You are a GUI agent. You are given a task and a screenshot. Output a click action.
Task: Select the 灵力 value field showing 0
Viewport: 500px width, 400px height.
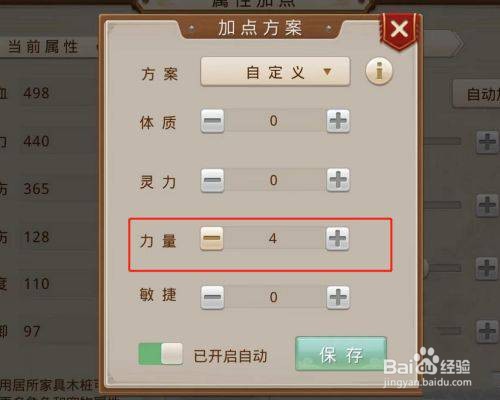point(275,180)
